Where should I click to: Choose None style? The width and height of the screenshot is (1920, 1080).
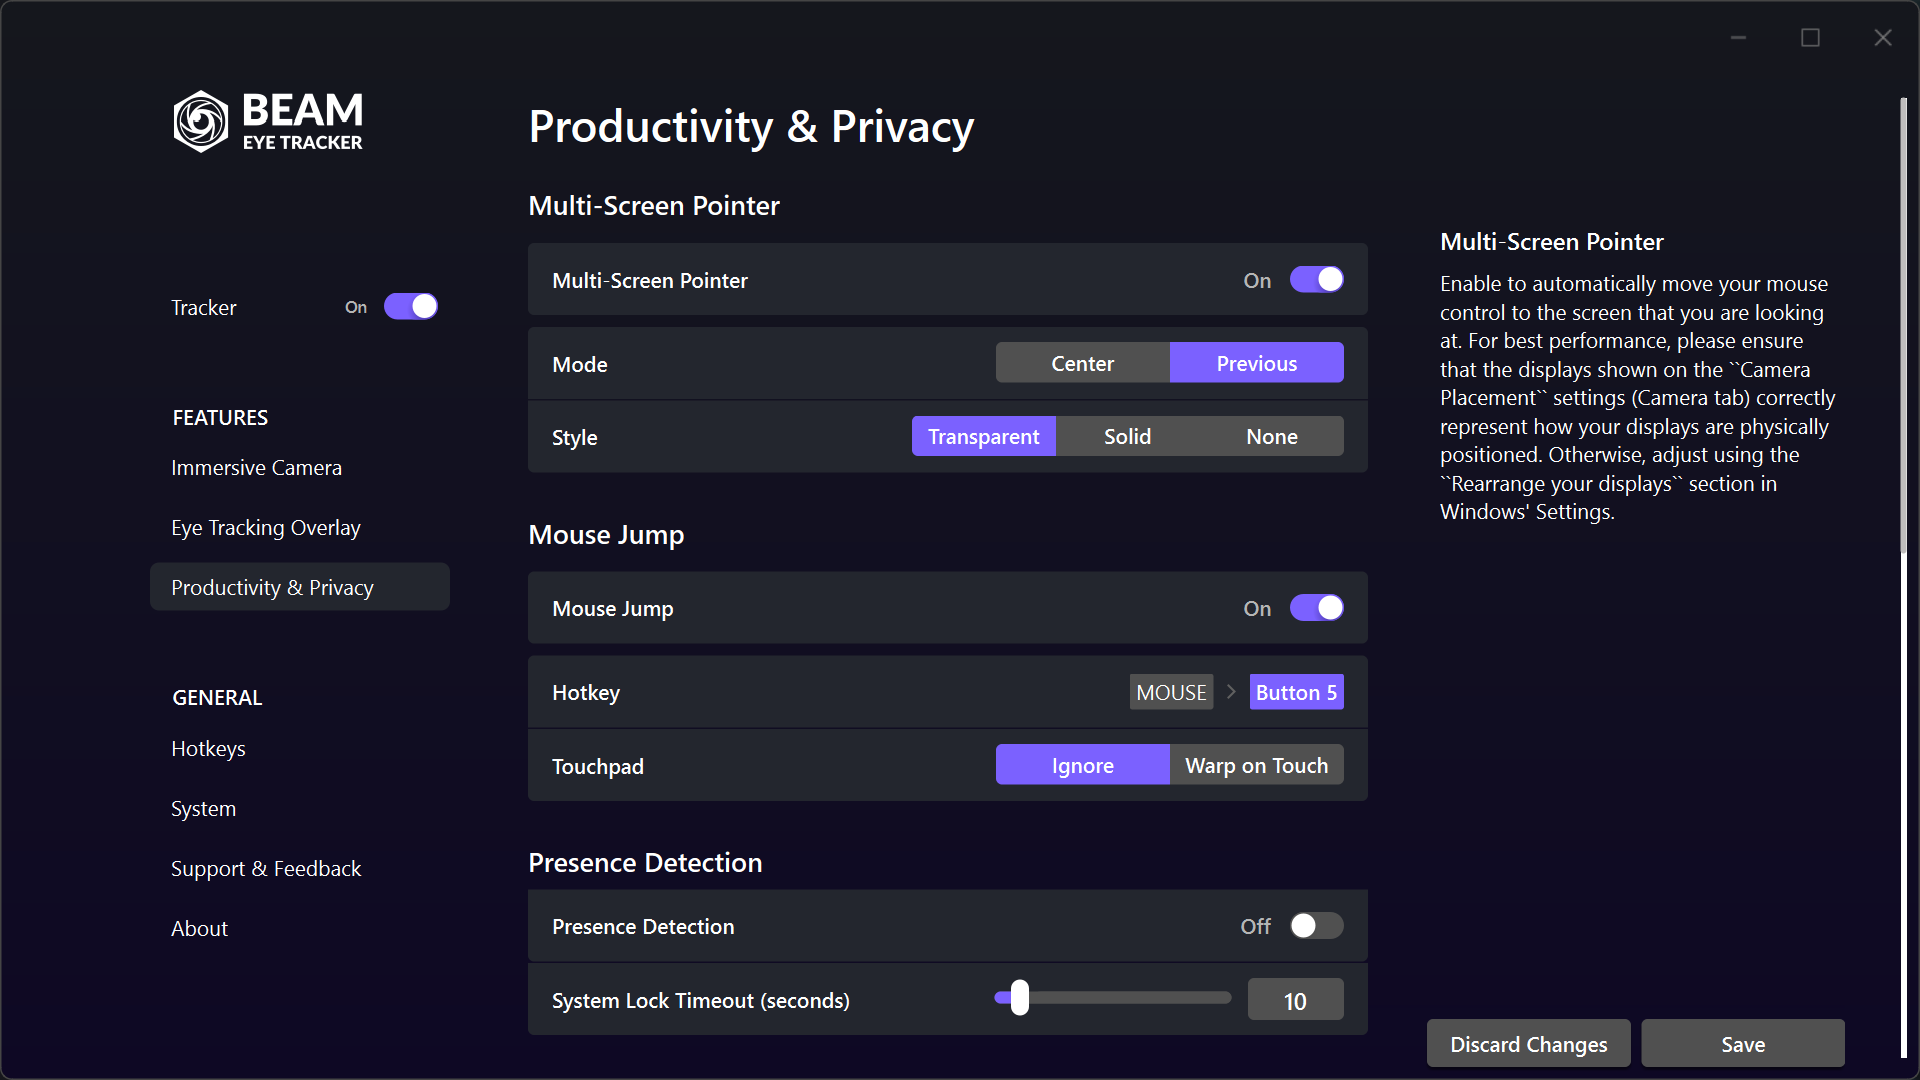[x=1271, y=437]
